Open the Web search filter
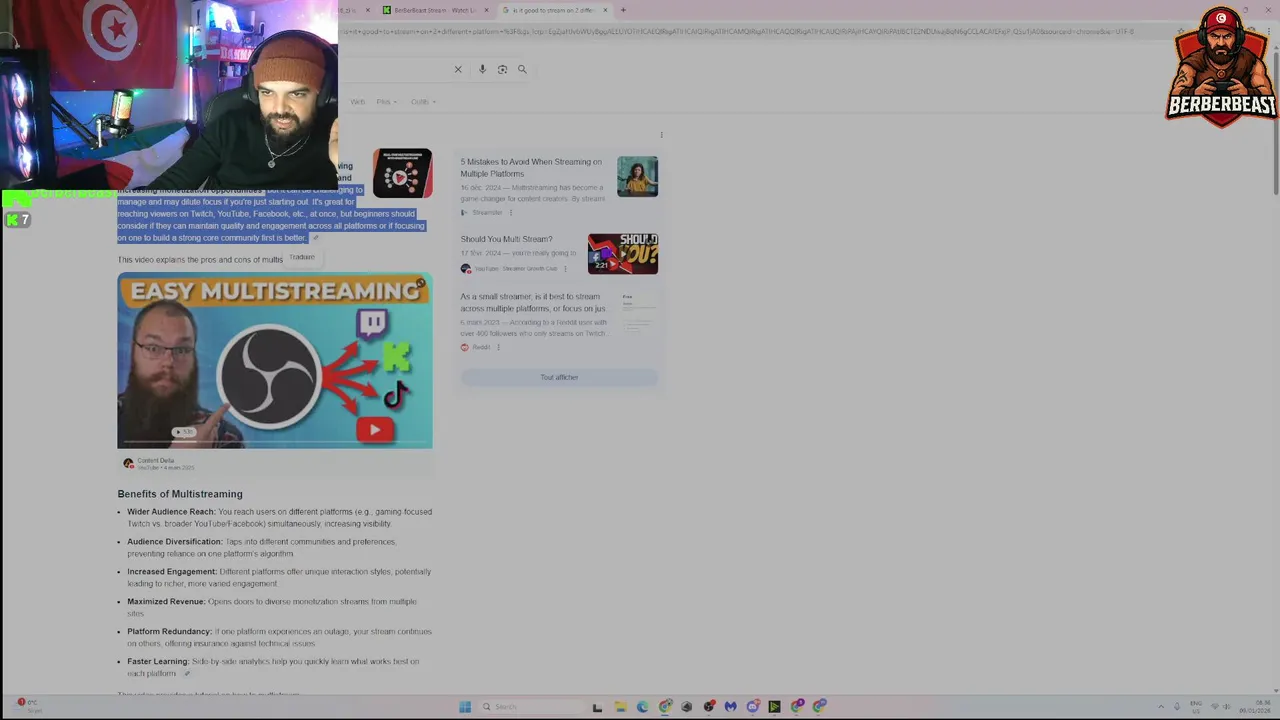 (357, 102)
